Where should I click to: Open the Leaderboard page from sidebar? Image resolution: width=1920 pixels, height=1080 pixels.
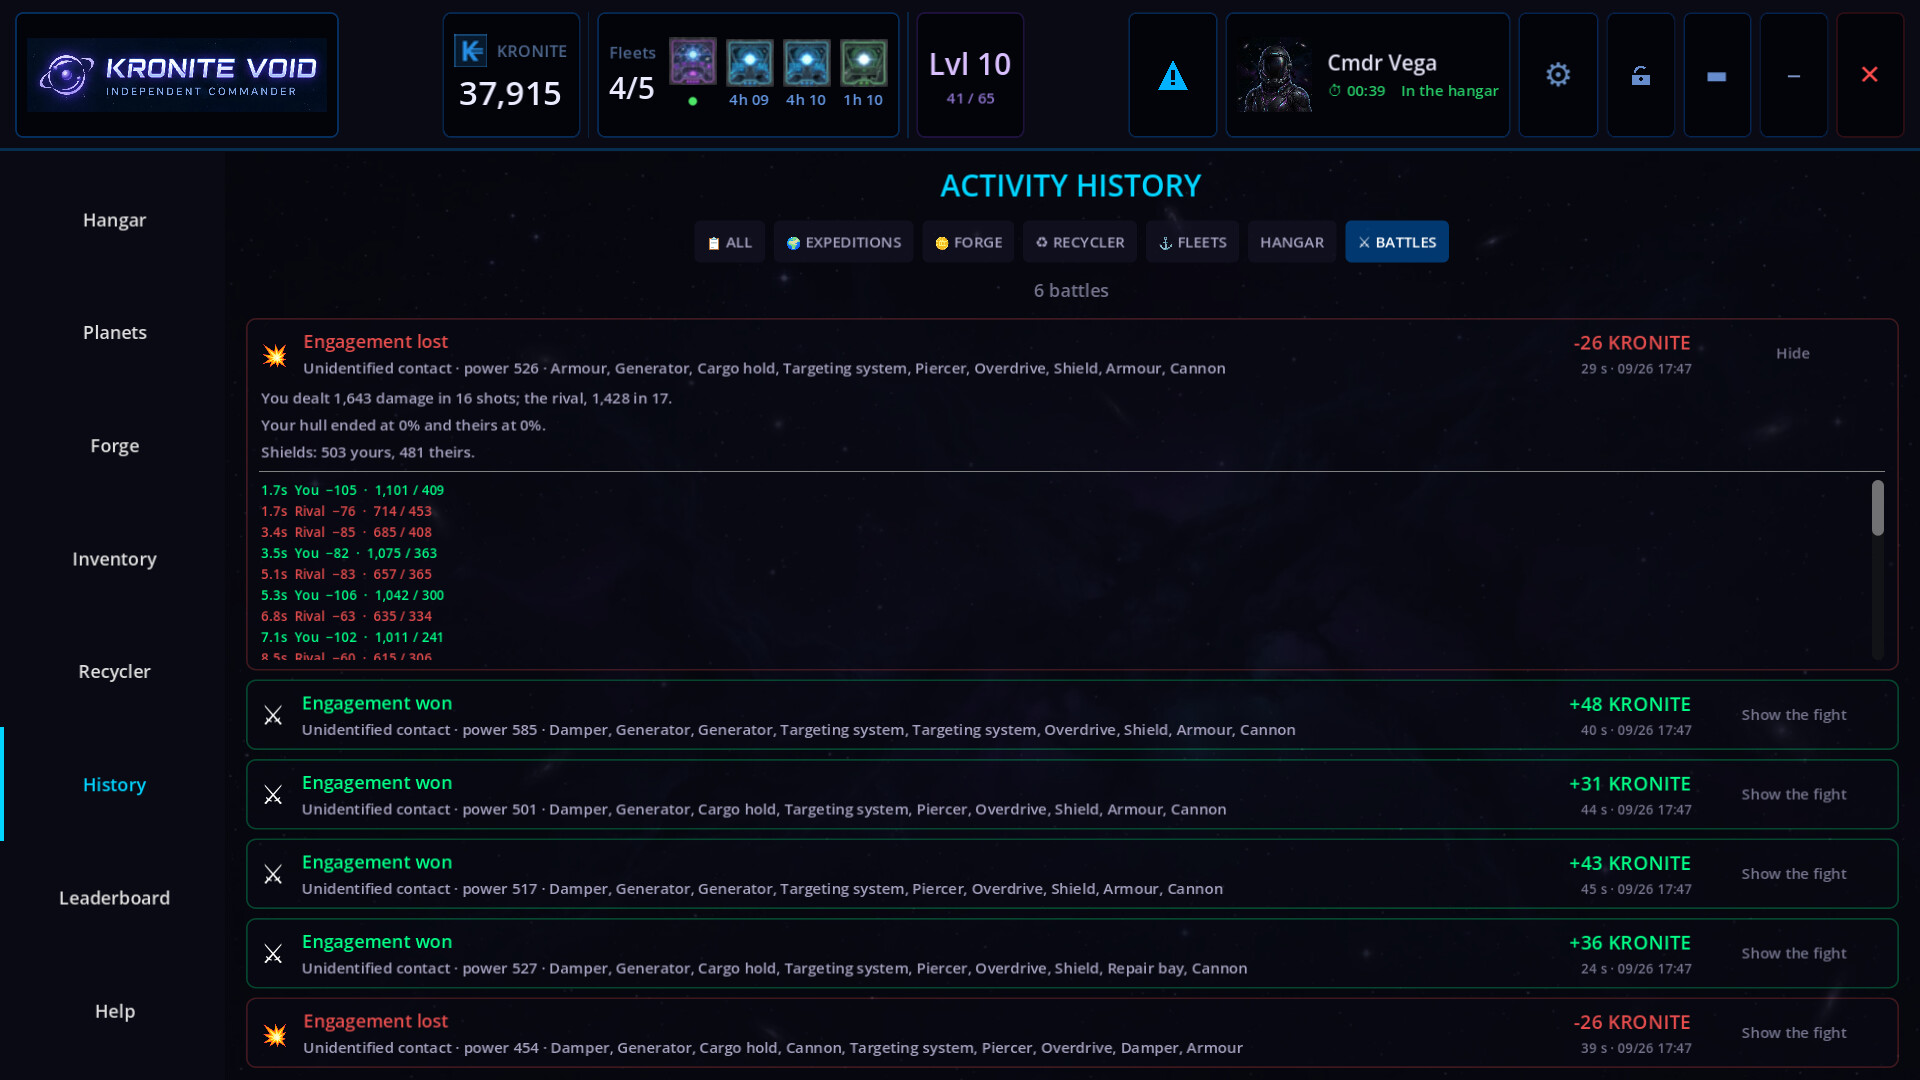tap(114, 898)
